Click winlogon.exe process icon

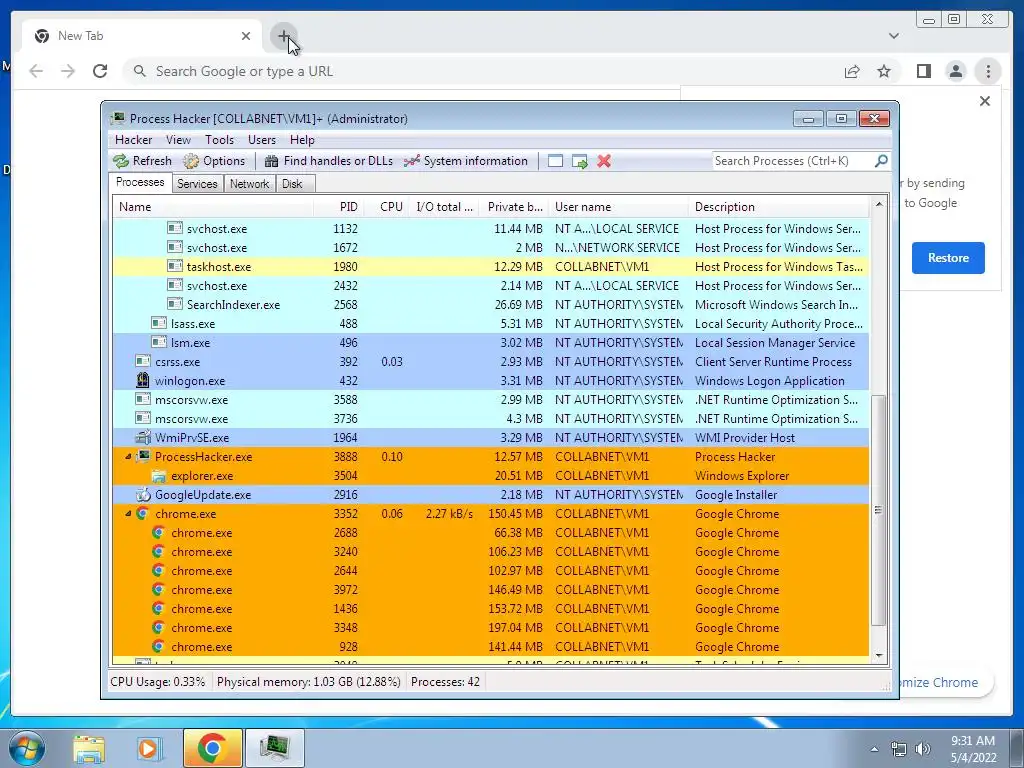(x=142, y=380)
